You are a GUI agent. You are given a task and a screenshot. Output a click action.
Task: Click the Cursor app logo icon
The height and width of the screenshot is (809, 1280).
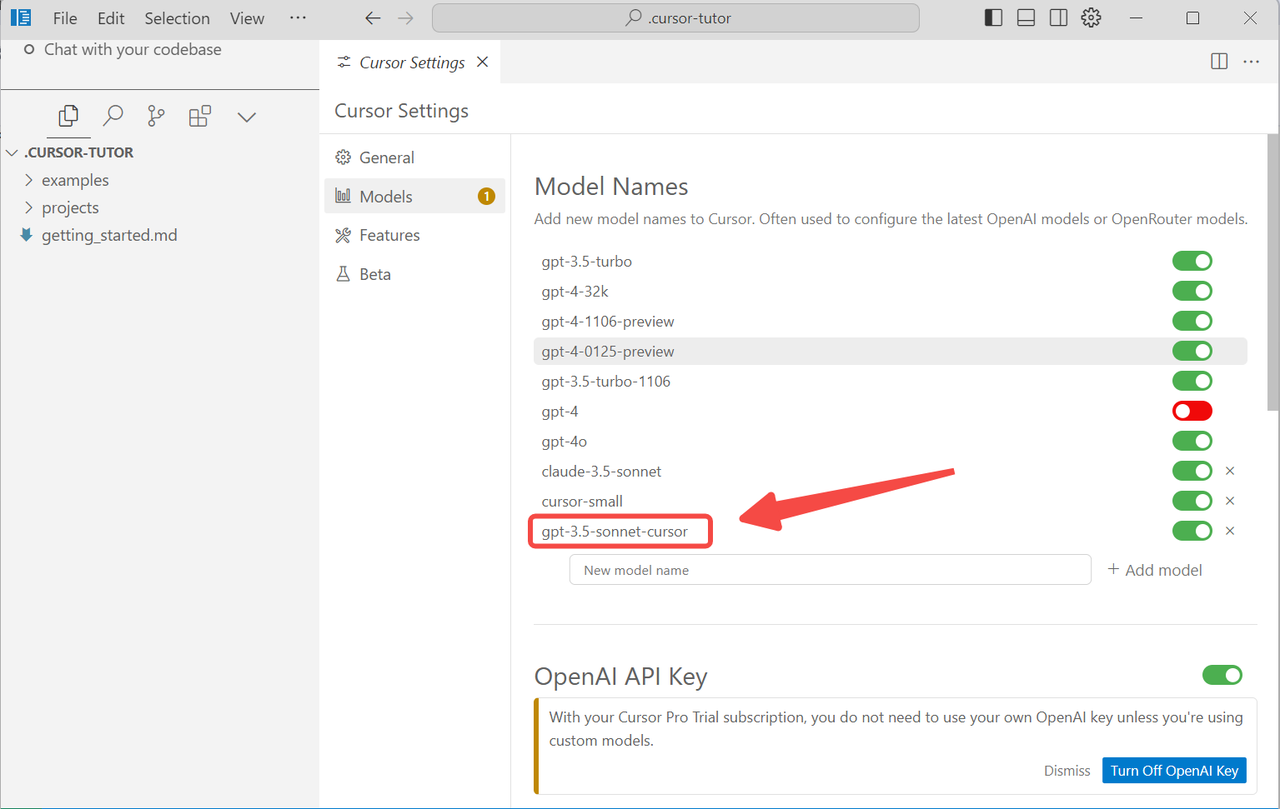pyautogui.click(x=20, y=18)
